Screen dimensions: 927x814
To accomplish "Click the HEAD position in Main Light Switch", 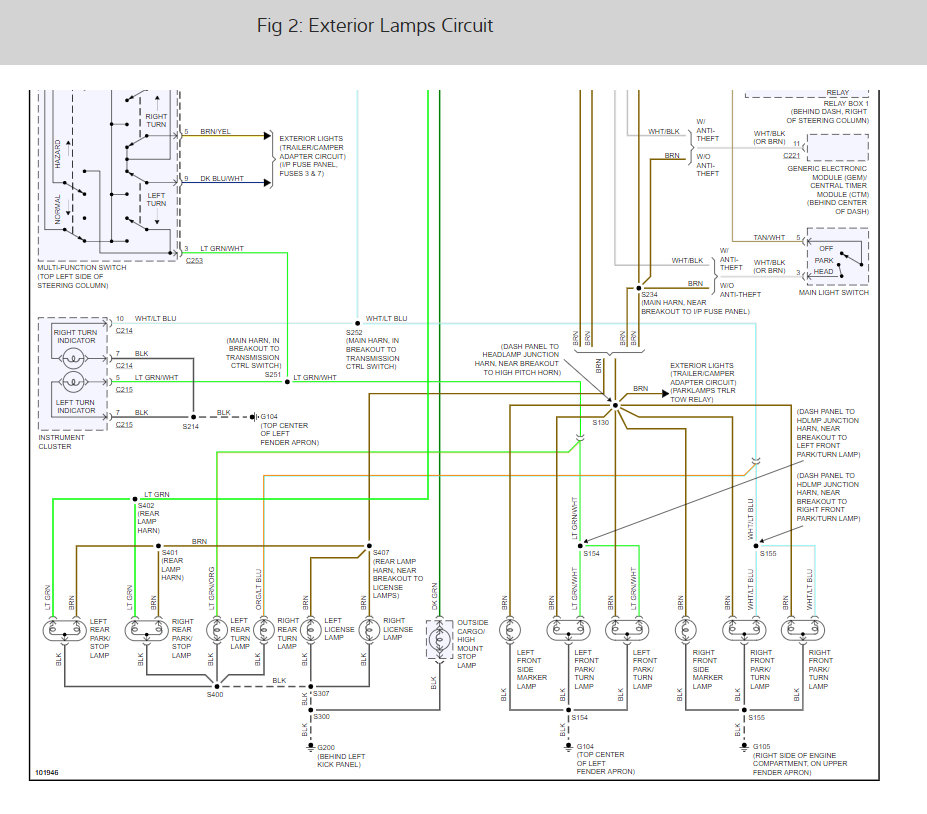I will pos(824,272).
